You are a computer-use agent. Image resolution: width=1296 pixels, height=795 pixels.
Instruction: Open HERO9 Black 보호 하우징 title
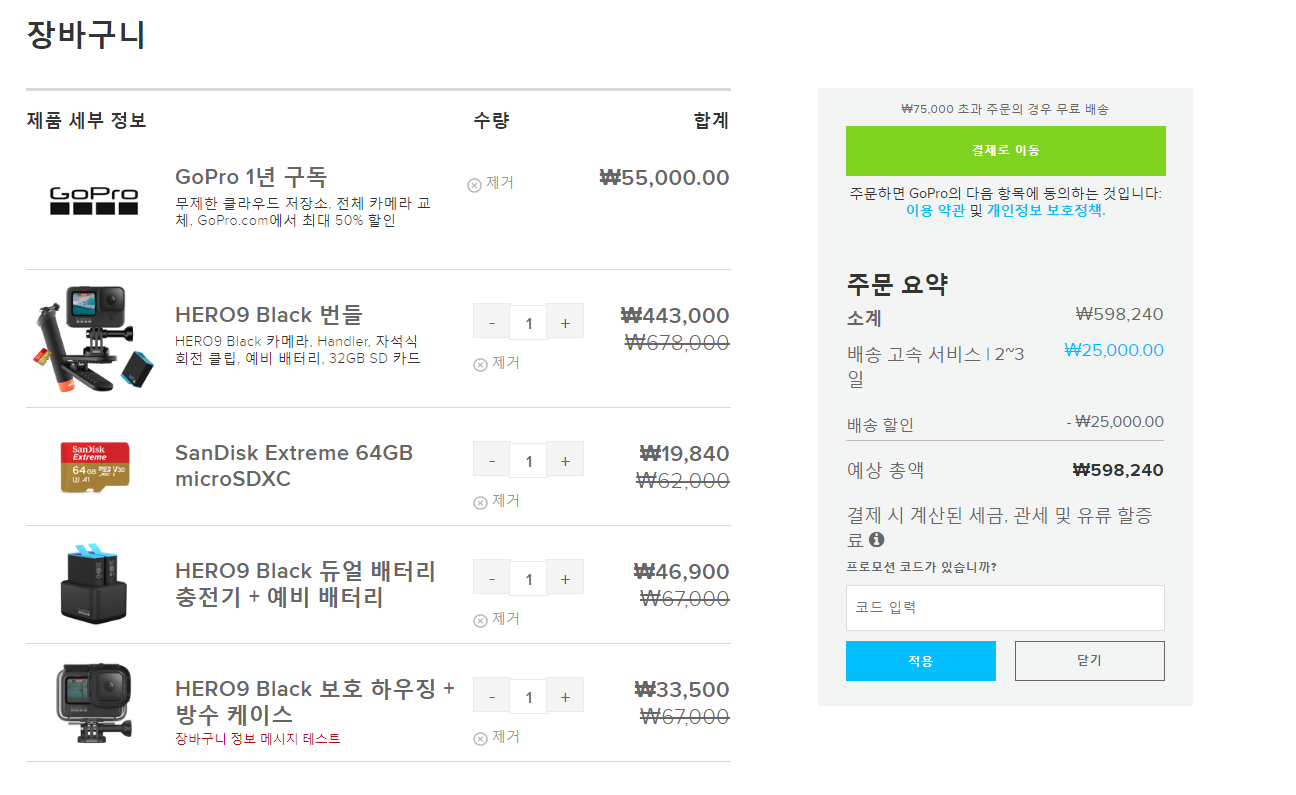(x=315, y=702)
